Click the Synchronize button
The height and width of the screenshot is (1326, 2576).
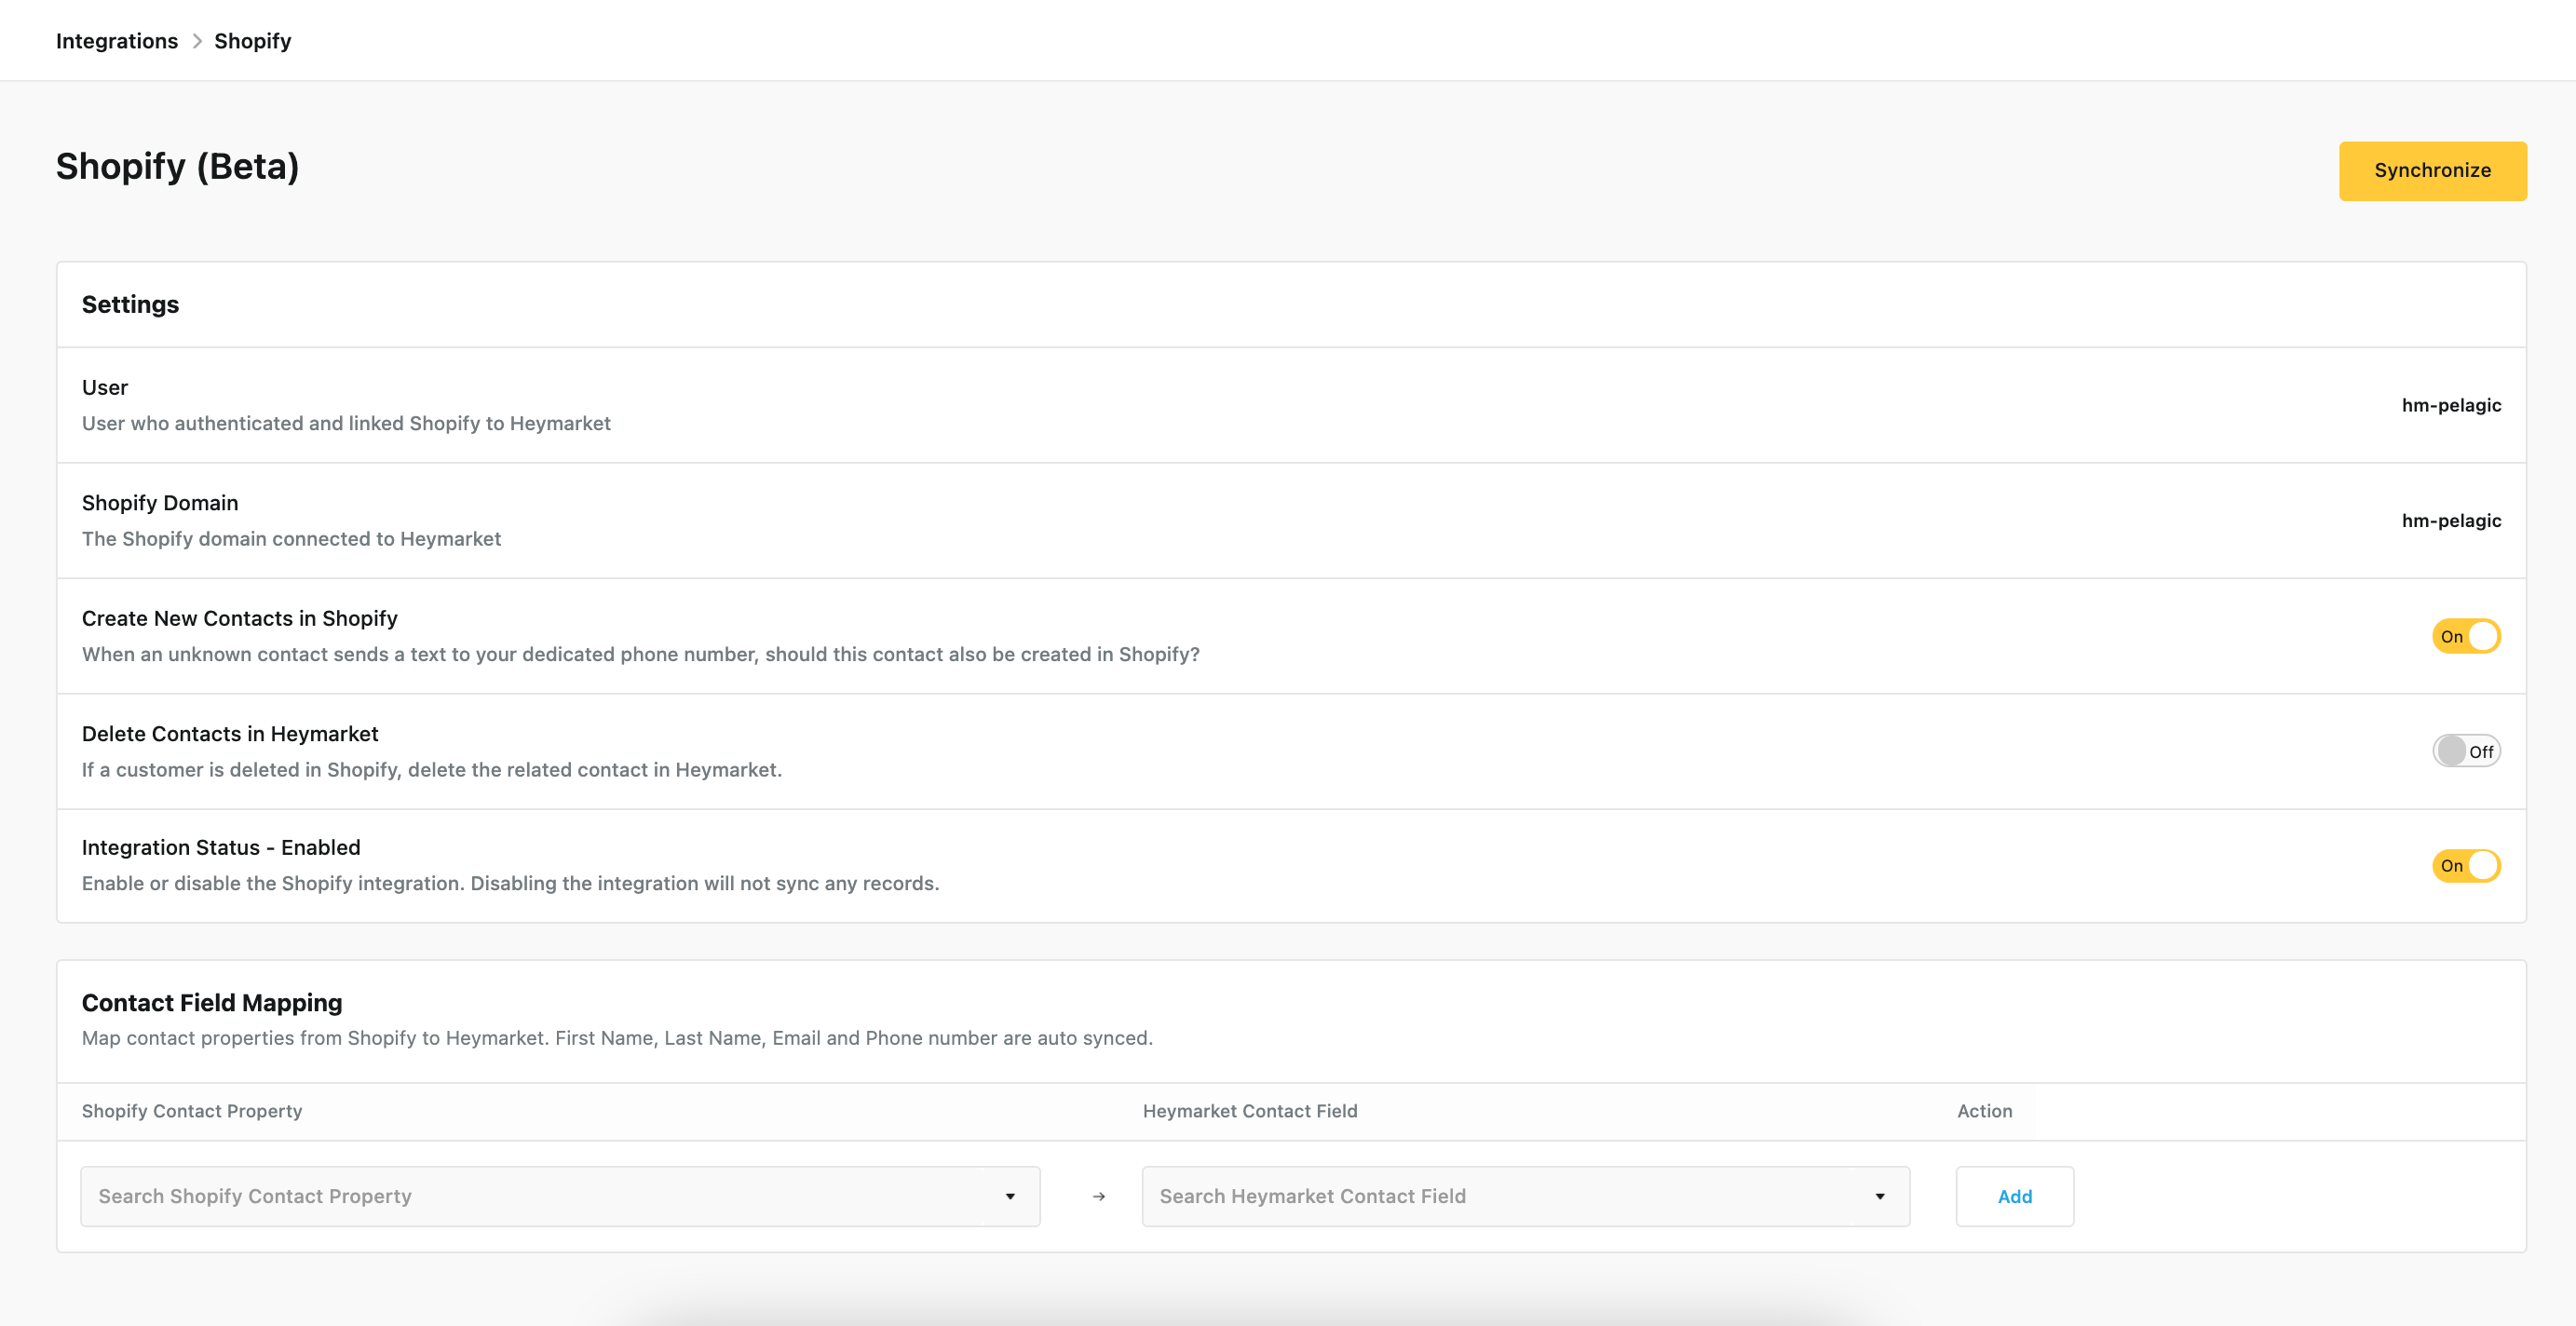2432,170
